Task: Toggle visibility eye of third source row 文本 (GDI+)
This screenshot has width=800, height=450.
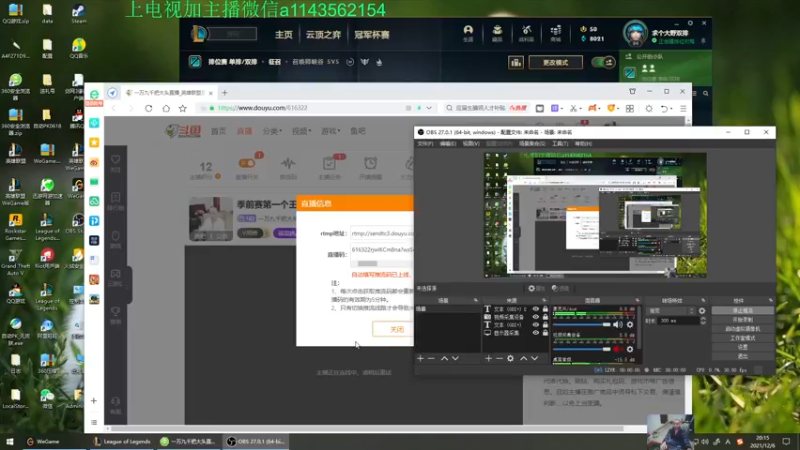Action: pos(535,324)
